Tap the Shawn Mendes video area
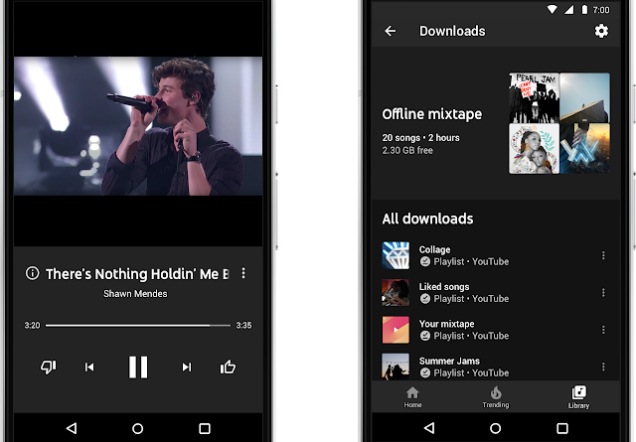The height and width of the screenshot is (442, 636). tap(138, 126)
